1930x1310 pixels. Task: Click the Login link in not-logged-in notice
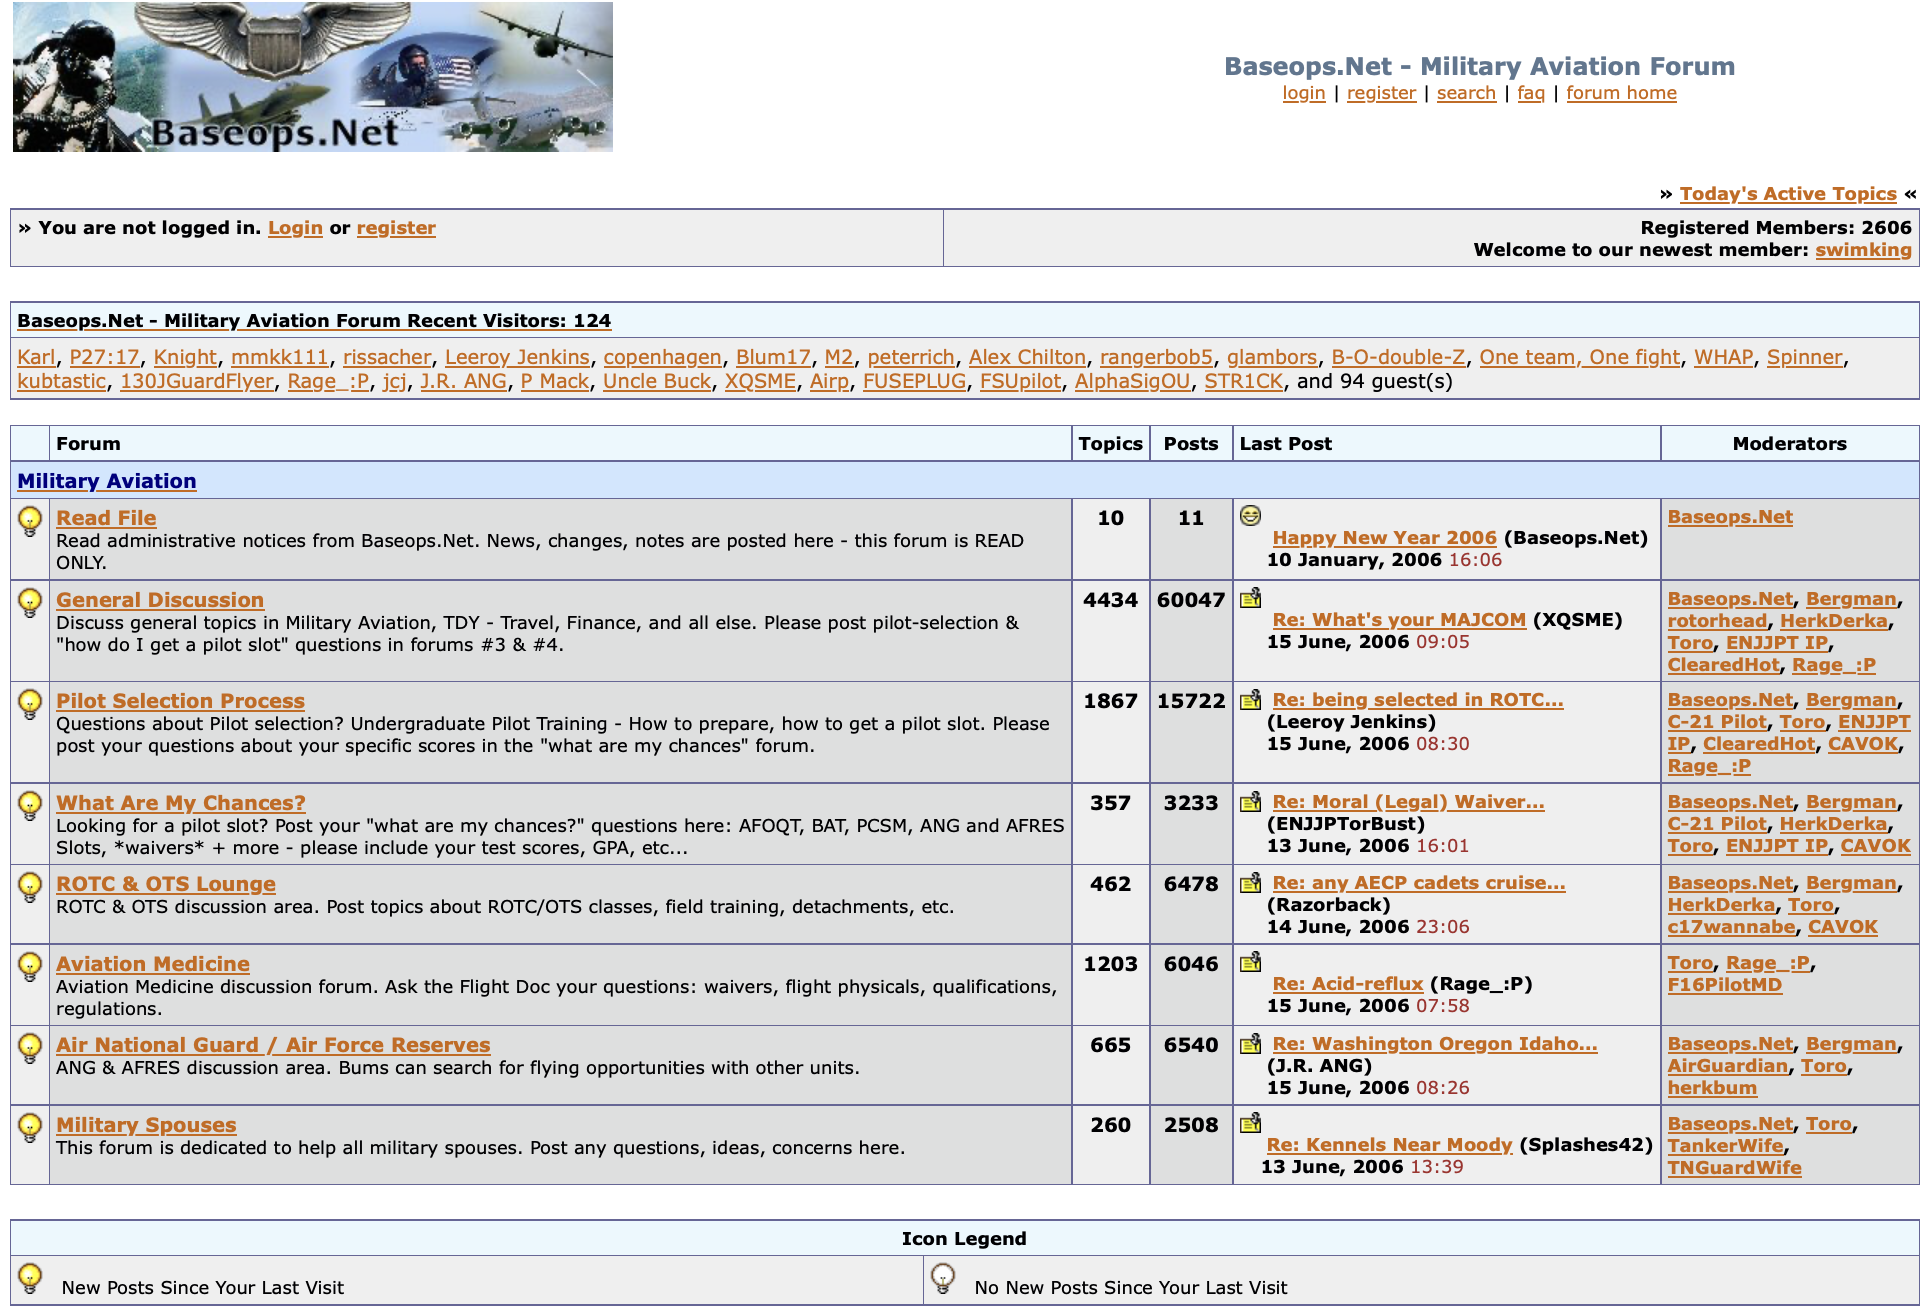[x=295, y=228]
